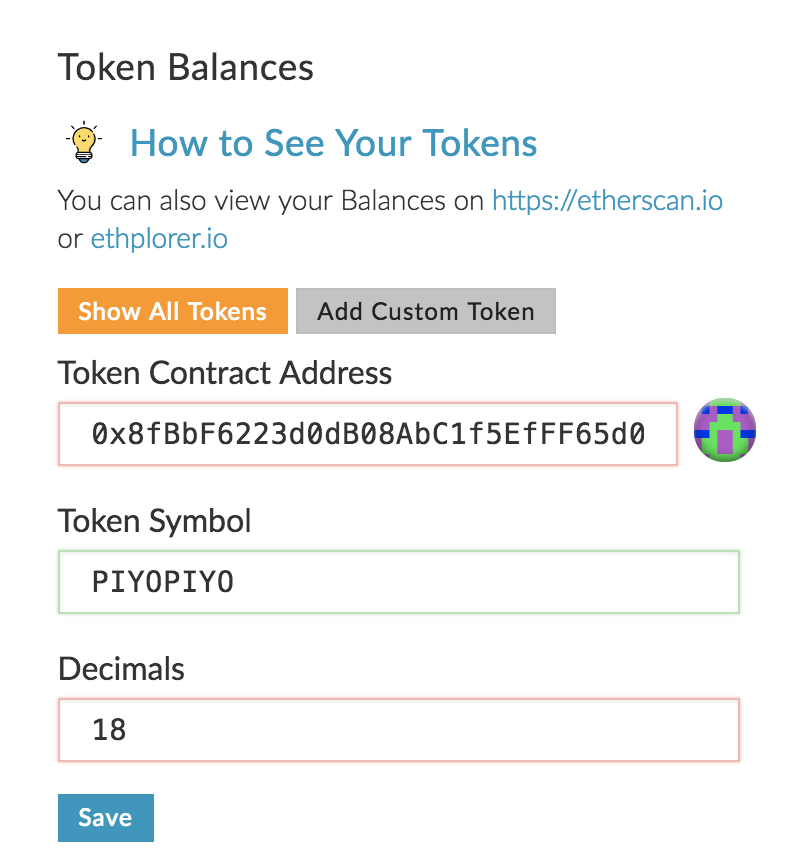Click the word 'or' before ethplorer.io
The width and height of the screenshot is (802, 858).
click(70, 240)
